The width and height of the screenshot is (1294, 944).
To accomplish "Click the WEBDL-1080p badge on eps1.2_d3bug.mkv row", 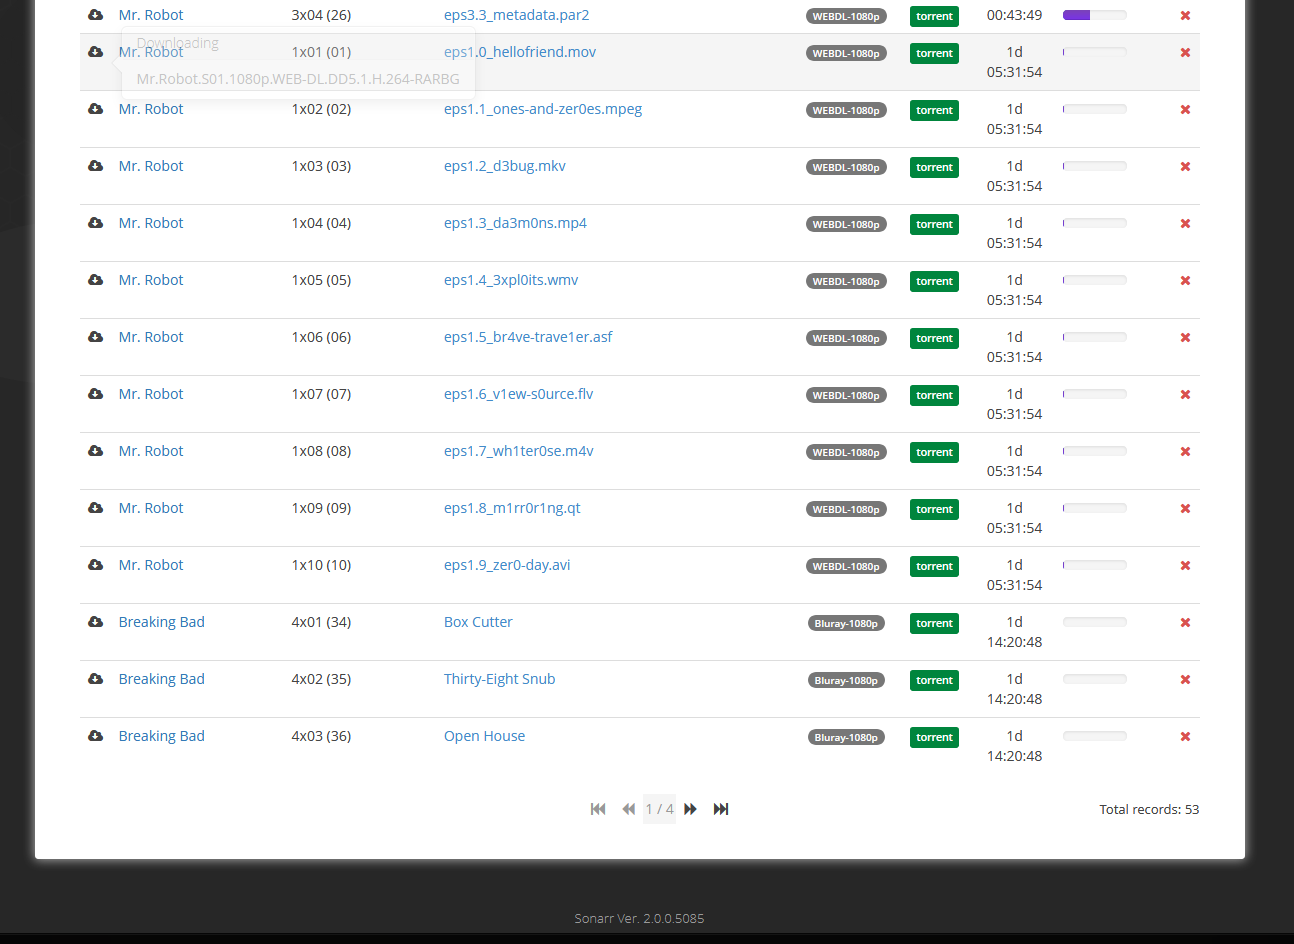I will [846, 167].
